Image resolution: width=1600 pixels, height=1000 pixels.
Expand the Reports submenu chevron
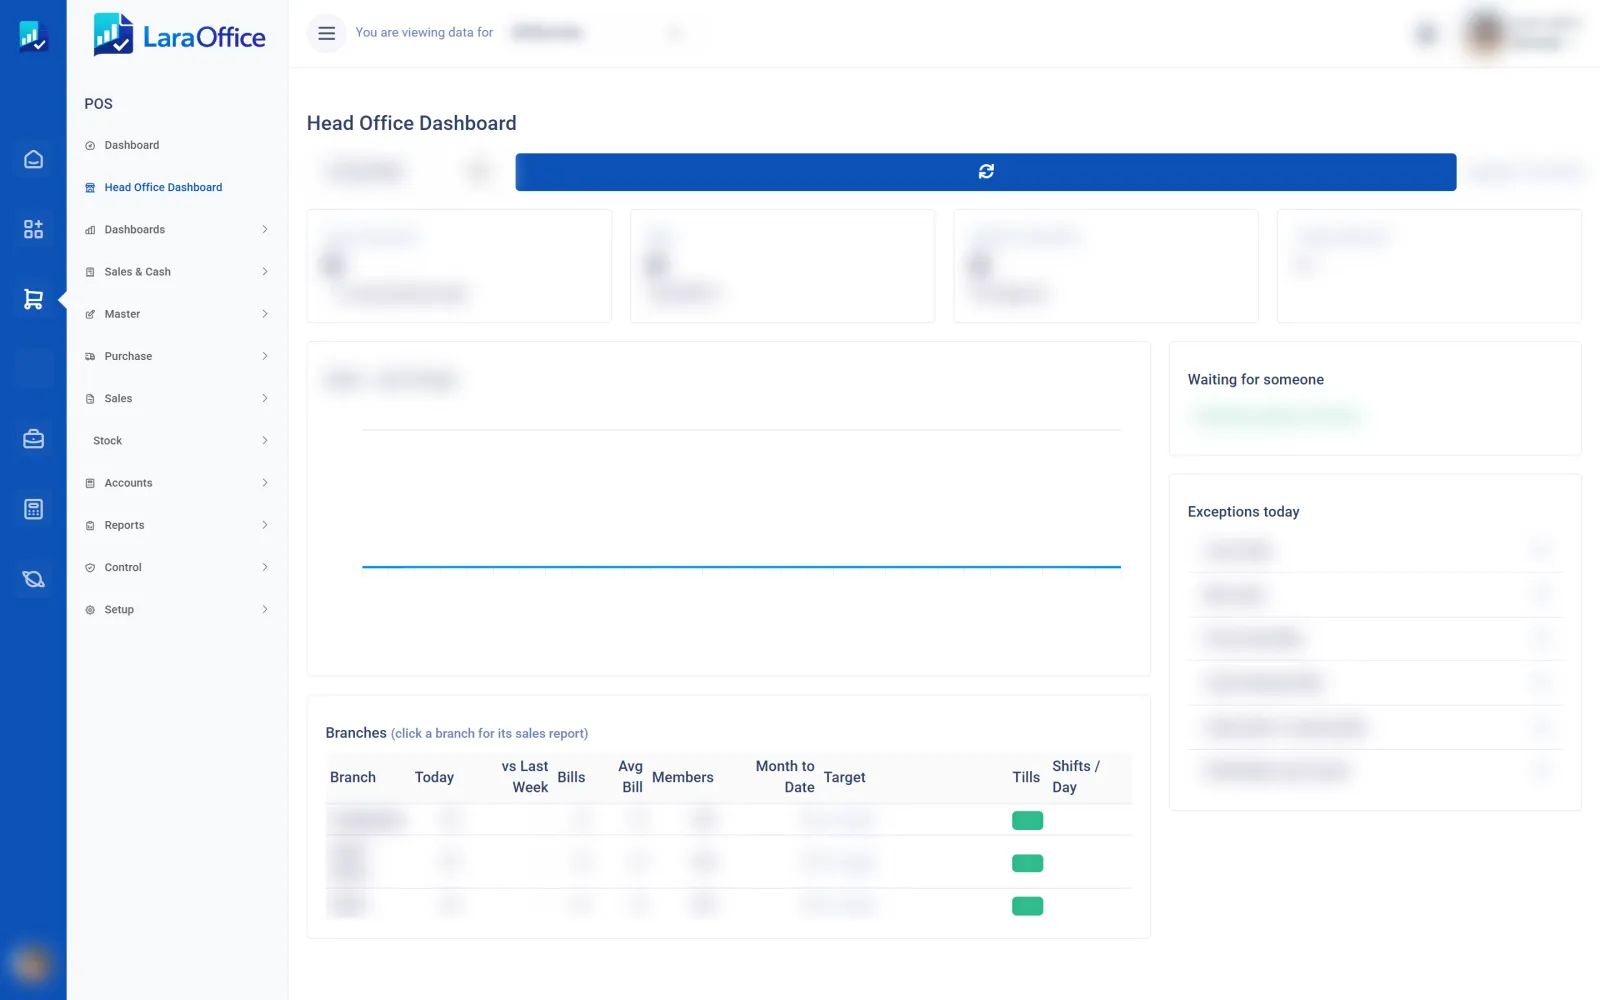coord(265,525)
